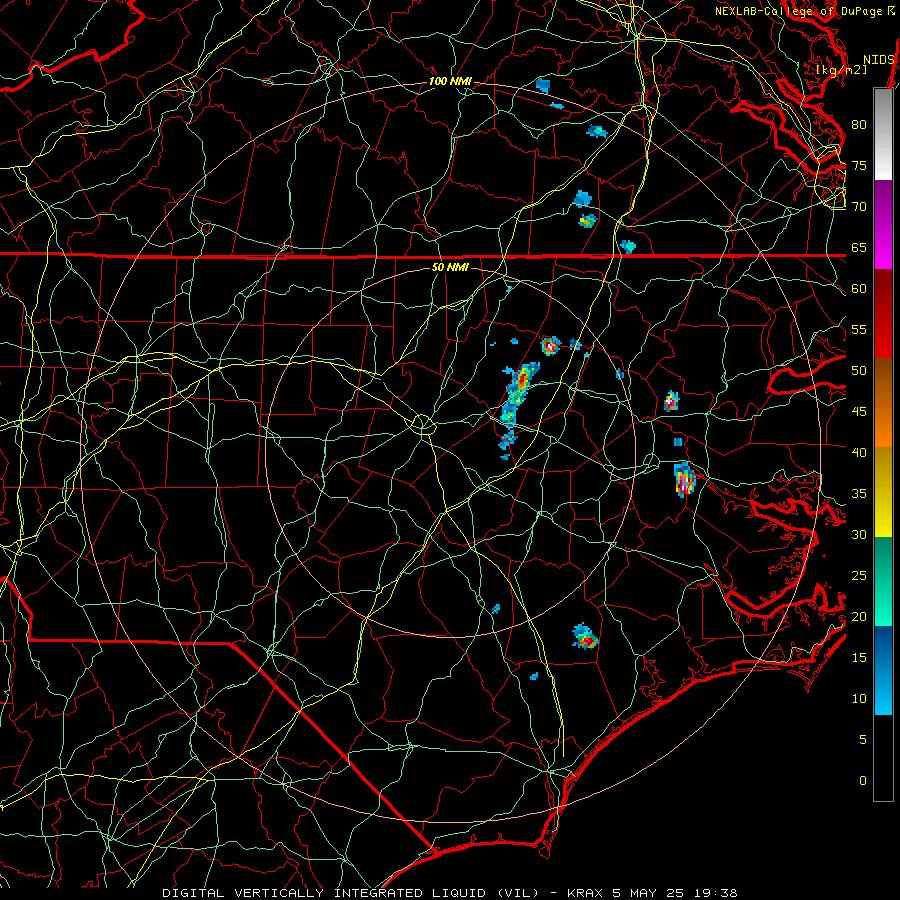Click the 40 value on the VIL scale

point(859,452)
